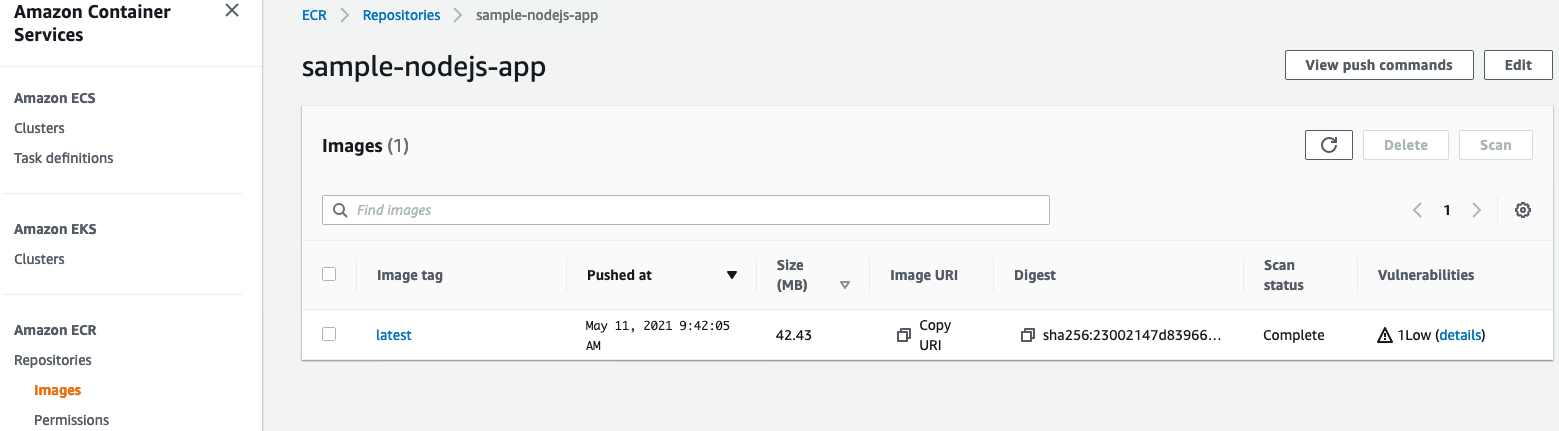Refresh the images list

click(1328, 145)
